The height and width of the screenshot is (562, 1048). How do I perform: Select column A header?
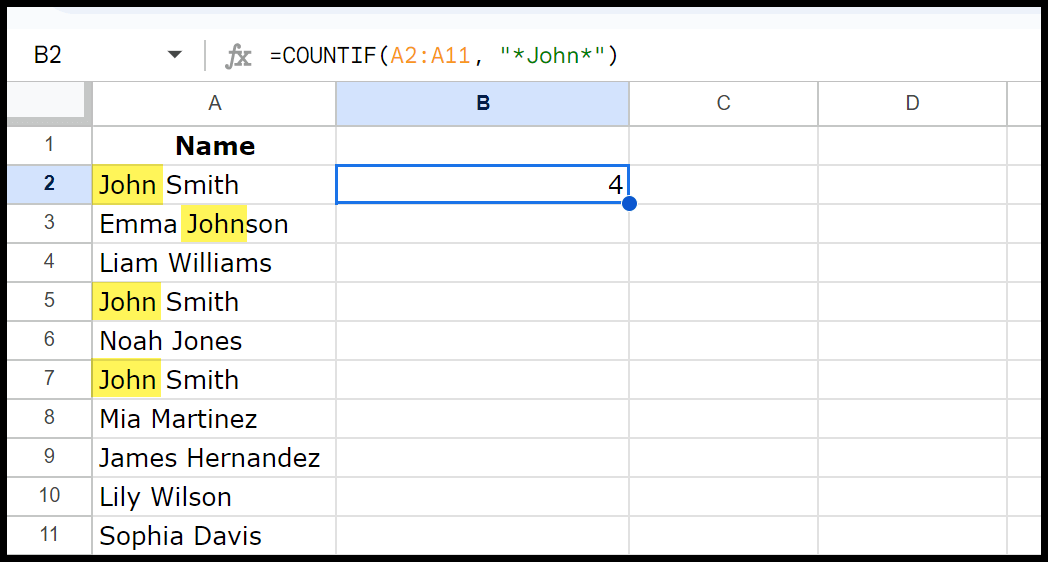tap(214, 104)
